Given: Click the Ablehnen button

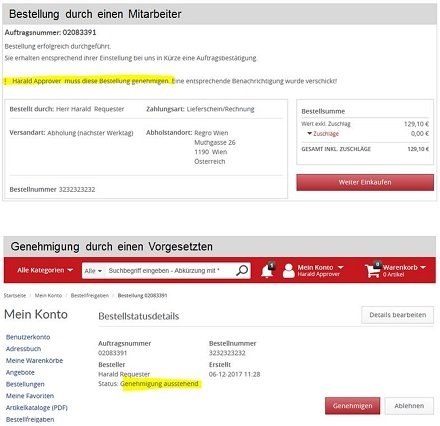Looking at the screenshot, I should (409, 406).
